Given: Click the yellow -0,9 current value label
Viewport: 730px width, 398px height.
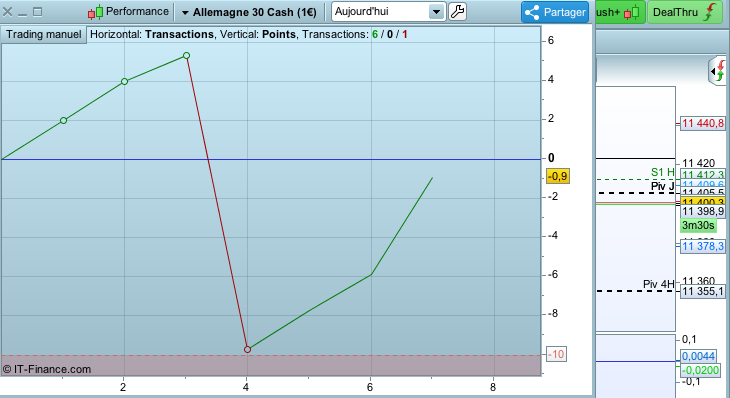Looking at the screenshot, I should 557,176.
